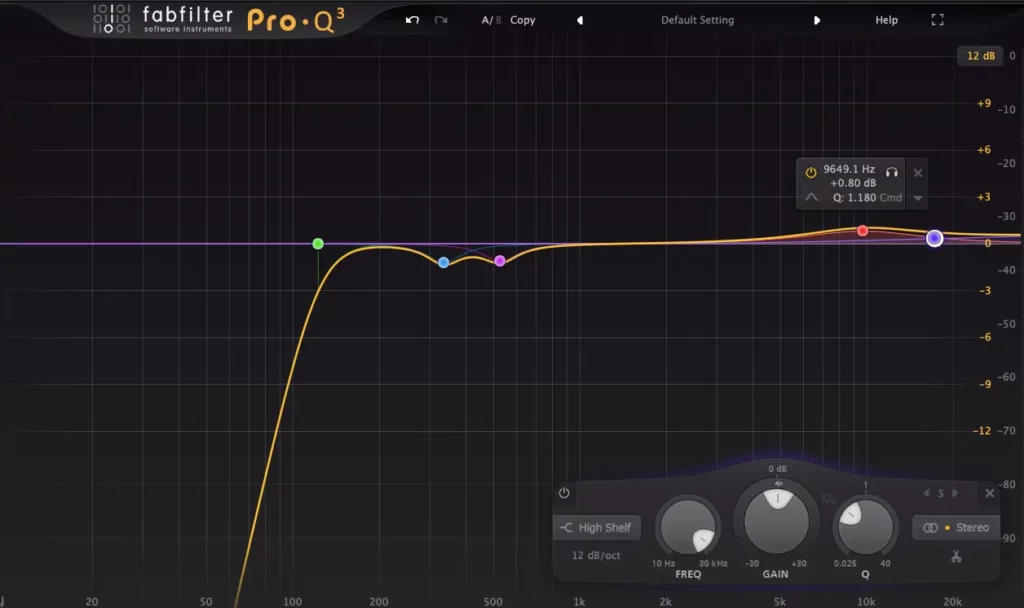
Task: Solo the band with the headphones icon
Action: point(891,172)
